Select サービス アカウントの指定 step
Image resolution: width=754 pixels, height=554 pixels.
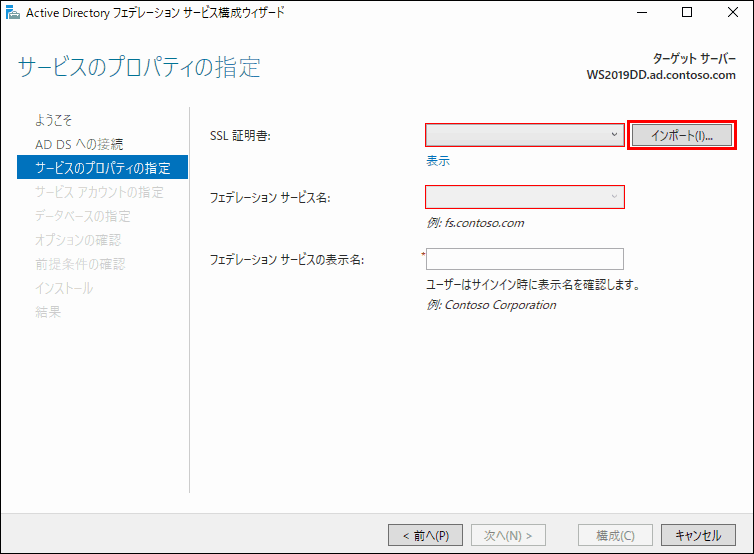coord(99,192)
